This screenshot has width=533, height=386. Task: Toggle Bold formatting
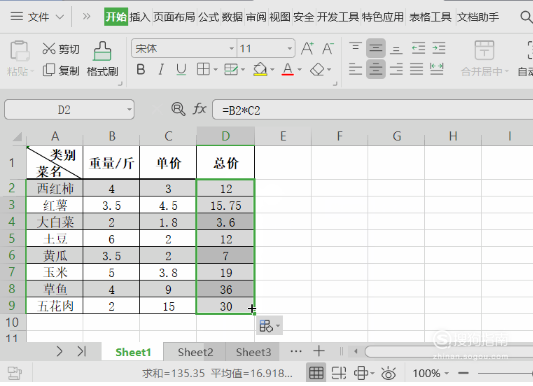point(141,70)
